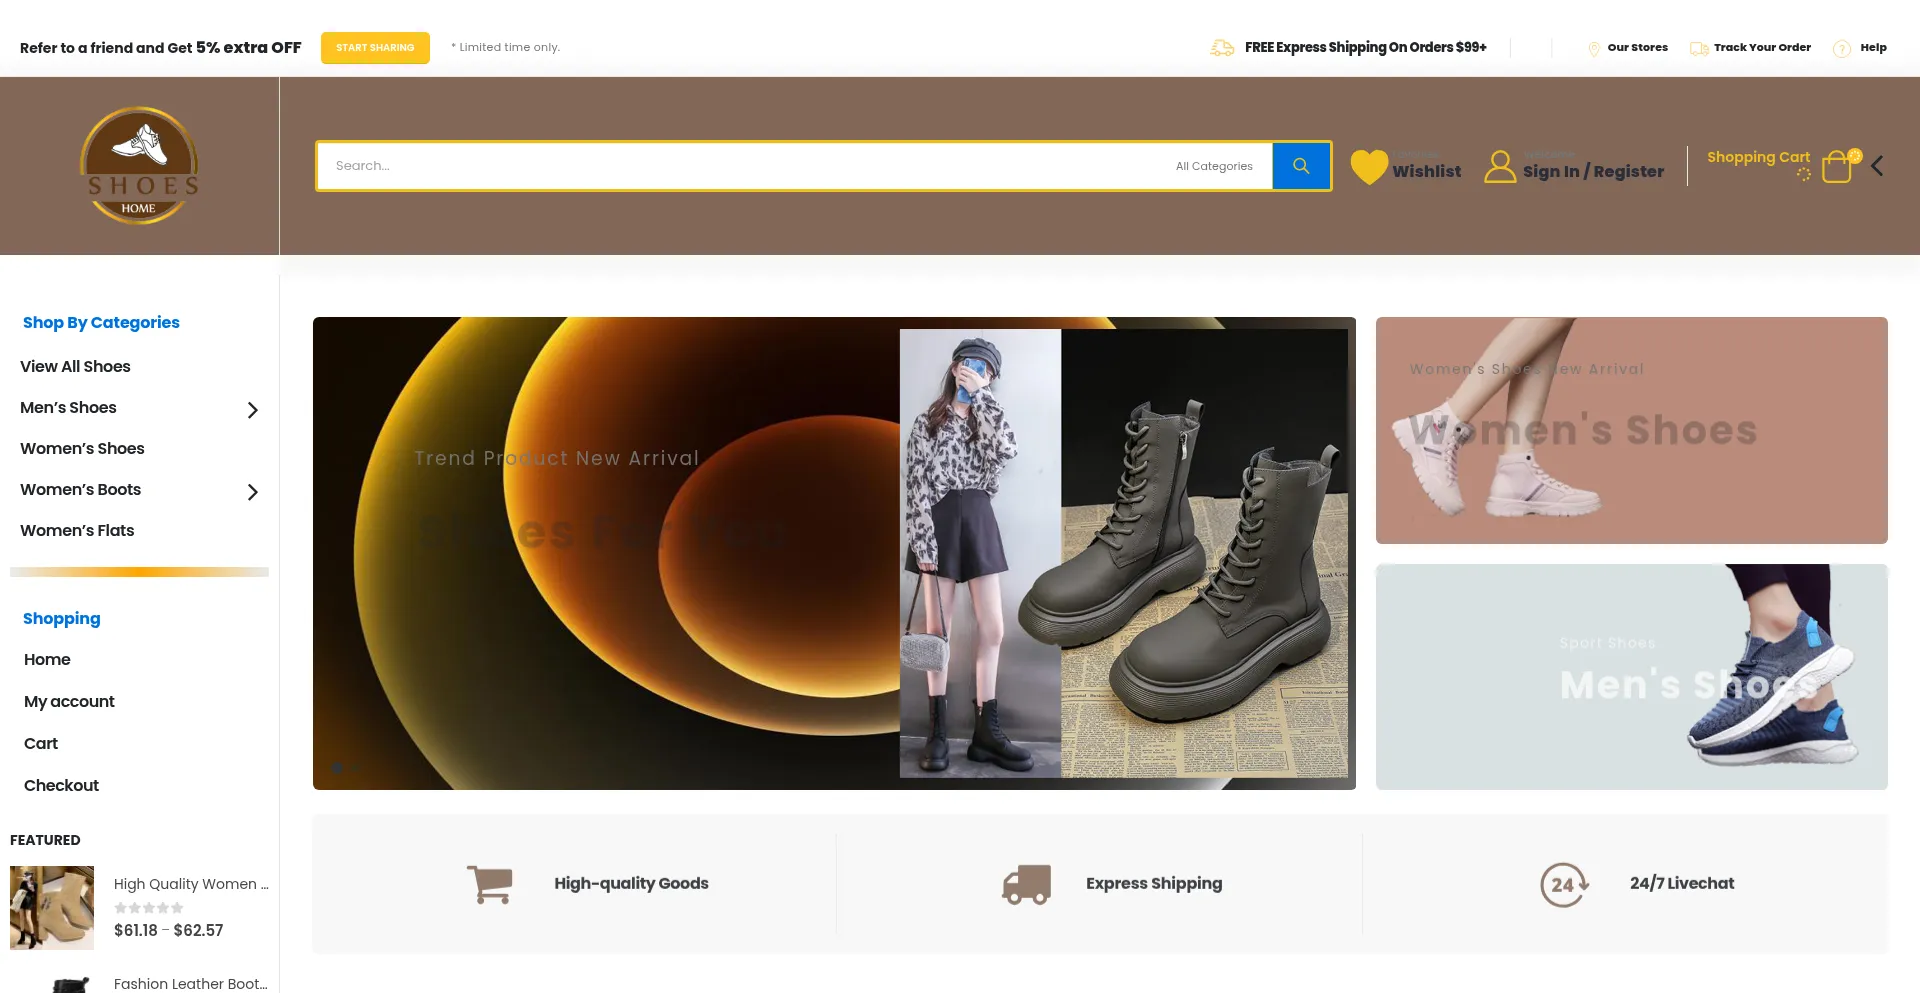Open the Our Stores link

tap(1637, 47)
